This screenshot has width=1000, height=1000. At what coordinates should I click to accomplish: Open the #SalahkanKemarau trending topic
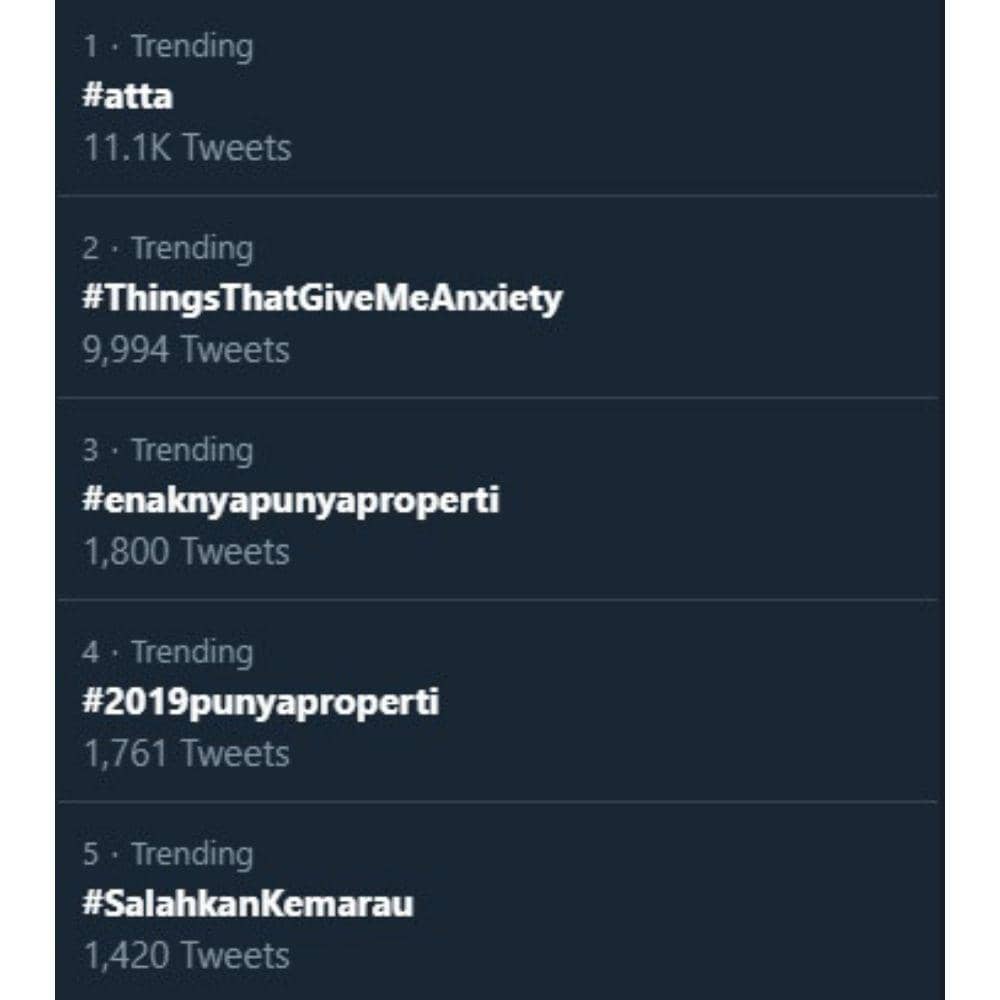(x=247, y=904)
